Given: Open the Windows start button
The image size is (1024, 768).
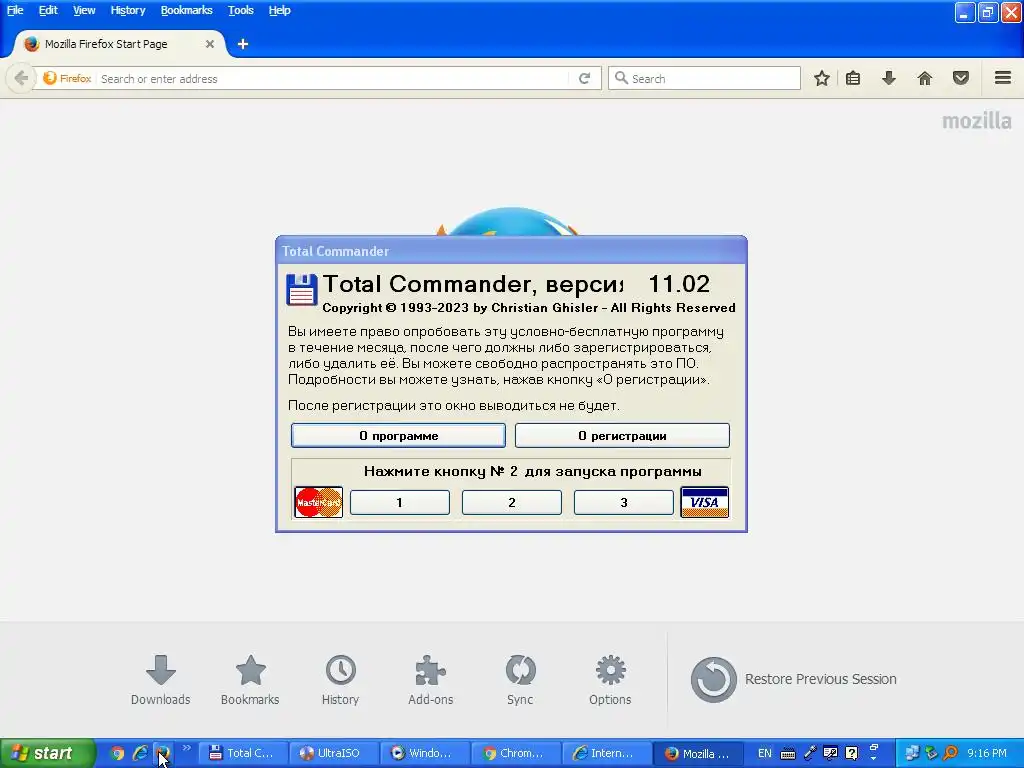Looking at the screenshot, I should coord(48,753).
